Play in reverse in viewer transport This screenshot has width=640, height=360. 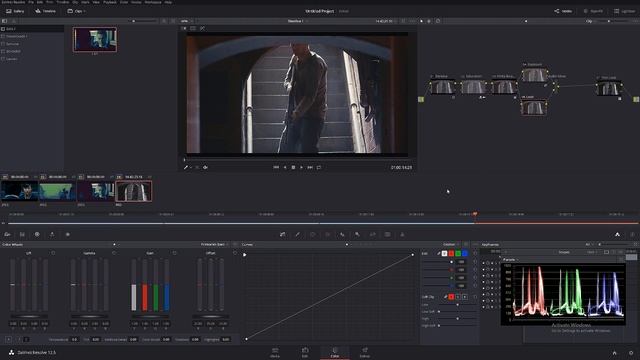pos(285,167)
